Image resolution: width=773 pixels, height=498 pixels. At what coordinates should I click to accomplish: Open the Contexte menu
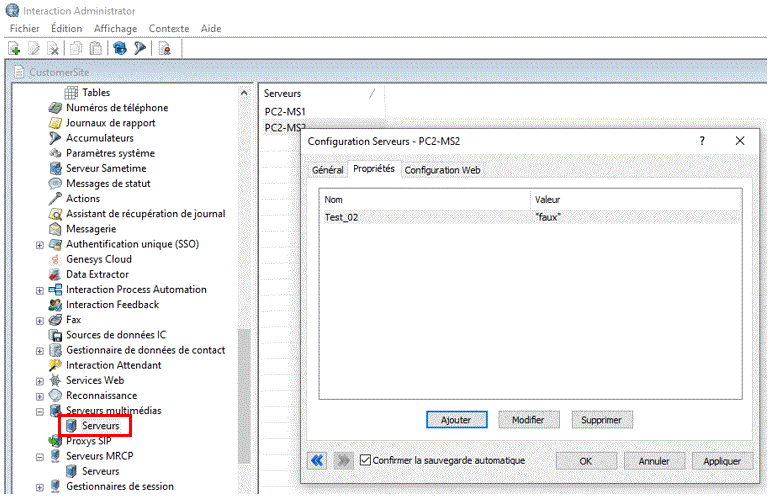click(x=169, y=29)
